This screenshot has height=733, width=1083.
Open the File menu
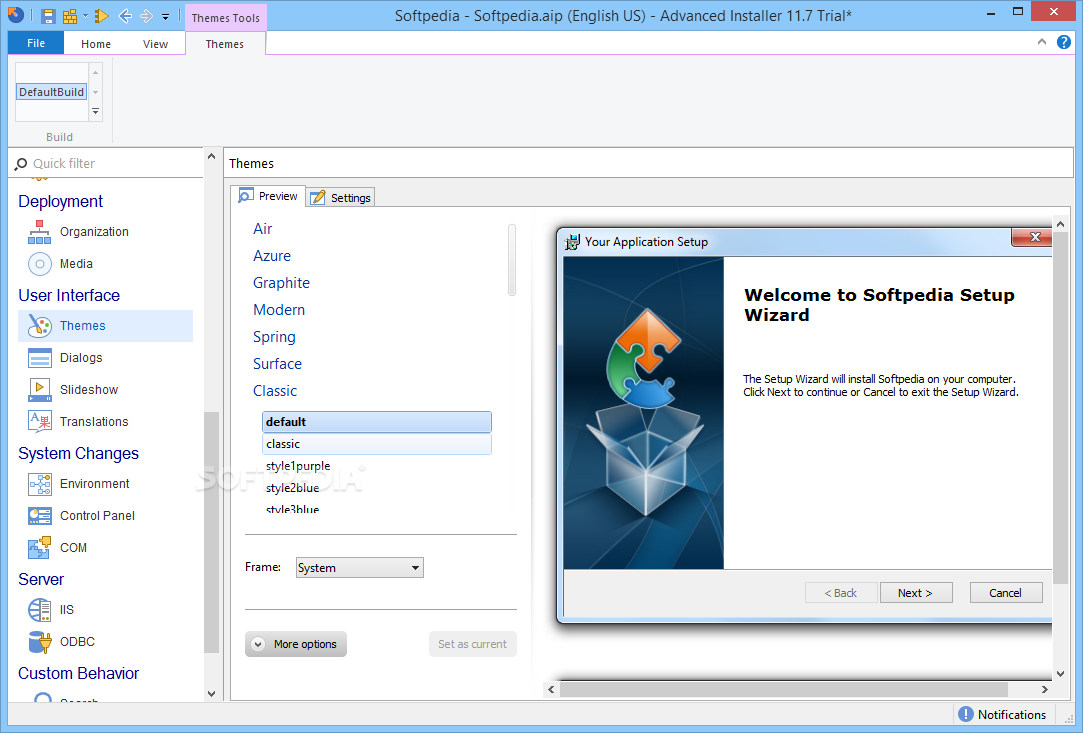[x=36, y=44]
